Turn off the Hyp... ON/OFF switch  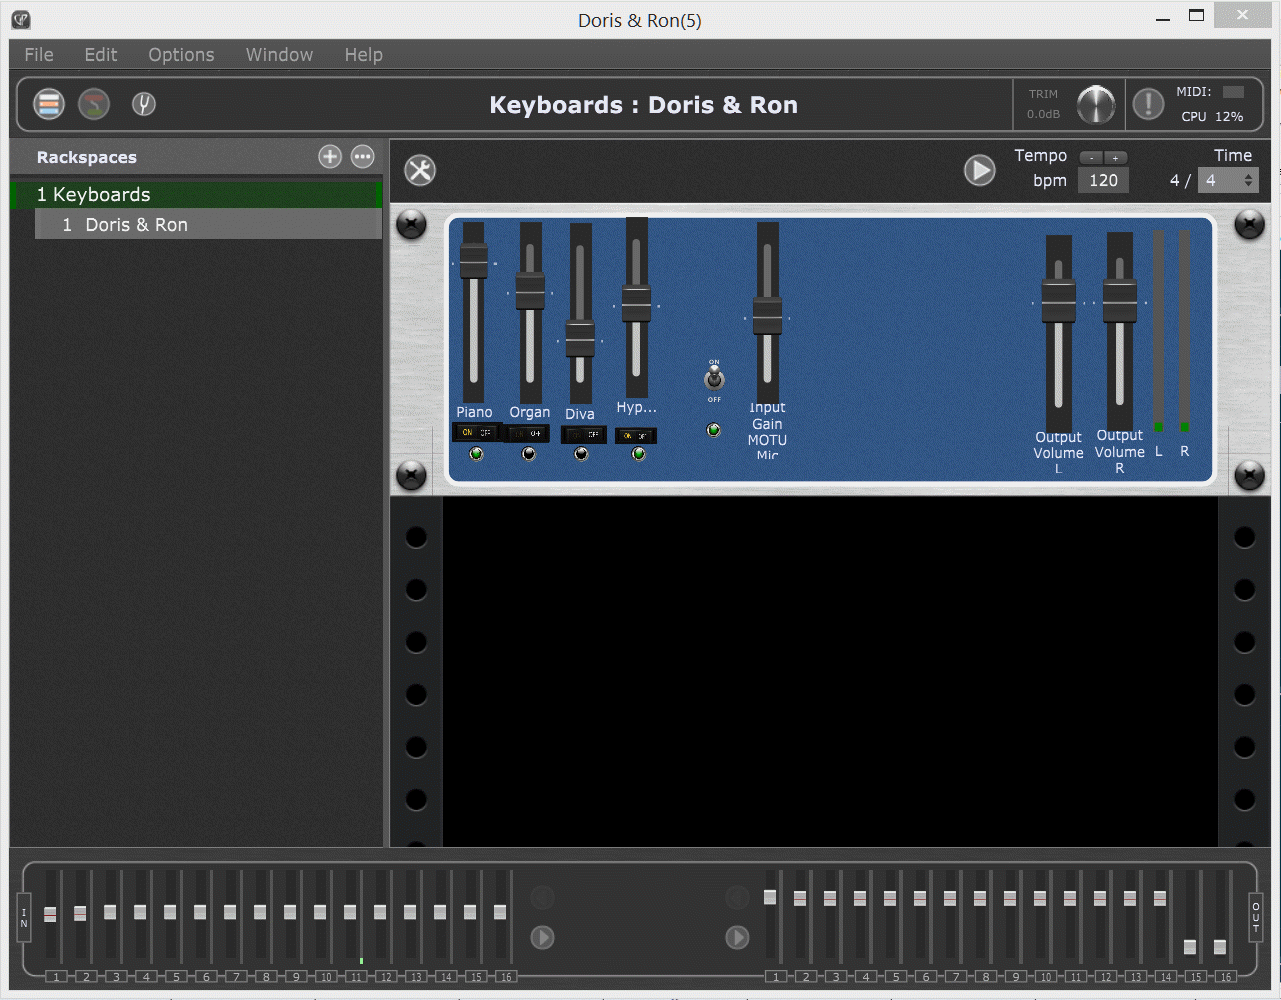click(x=641, y=437)
